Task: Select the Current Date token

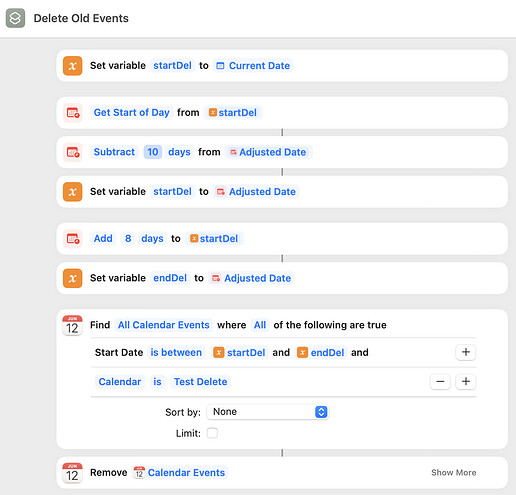Action: (x=253, y=66)
